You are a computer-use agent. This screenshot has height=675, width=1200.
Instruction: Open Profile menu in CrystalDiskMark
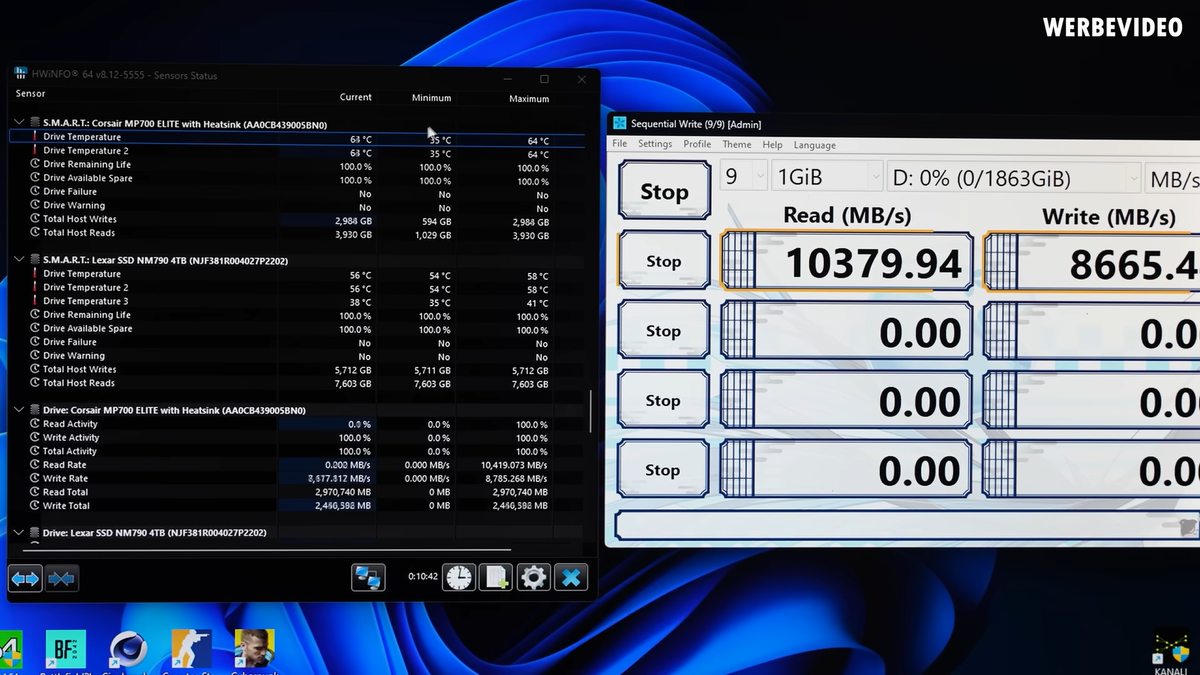coord(697,144)
